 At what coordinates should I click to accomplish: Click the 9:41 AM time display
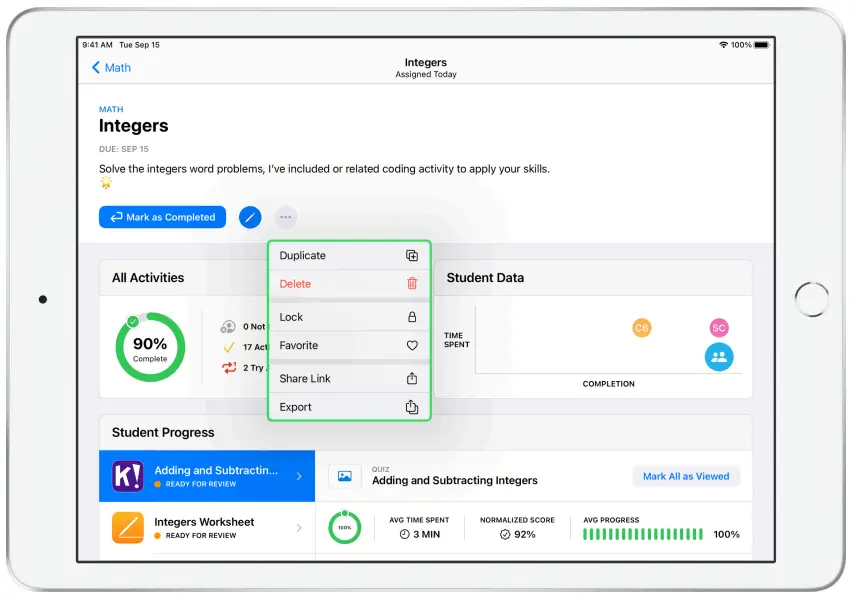97,45
